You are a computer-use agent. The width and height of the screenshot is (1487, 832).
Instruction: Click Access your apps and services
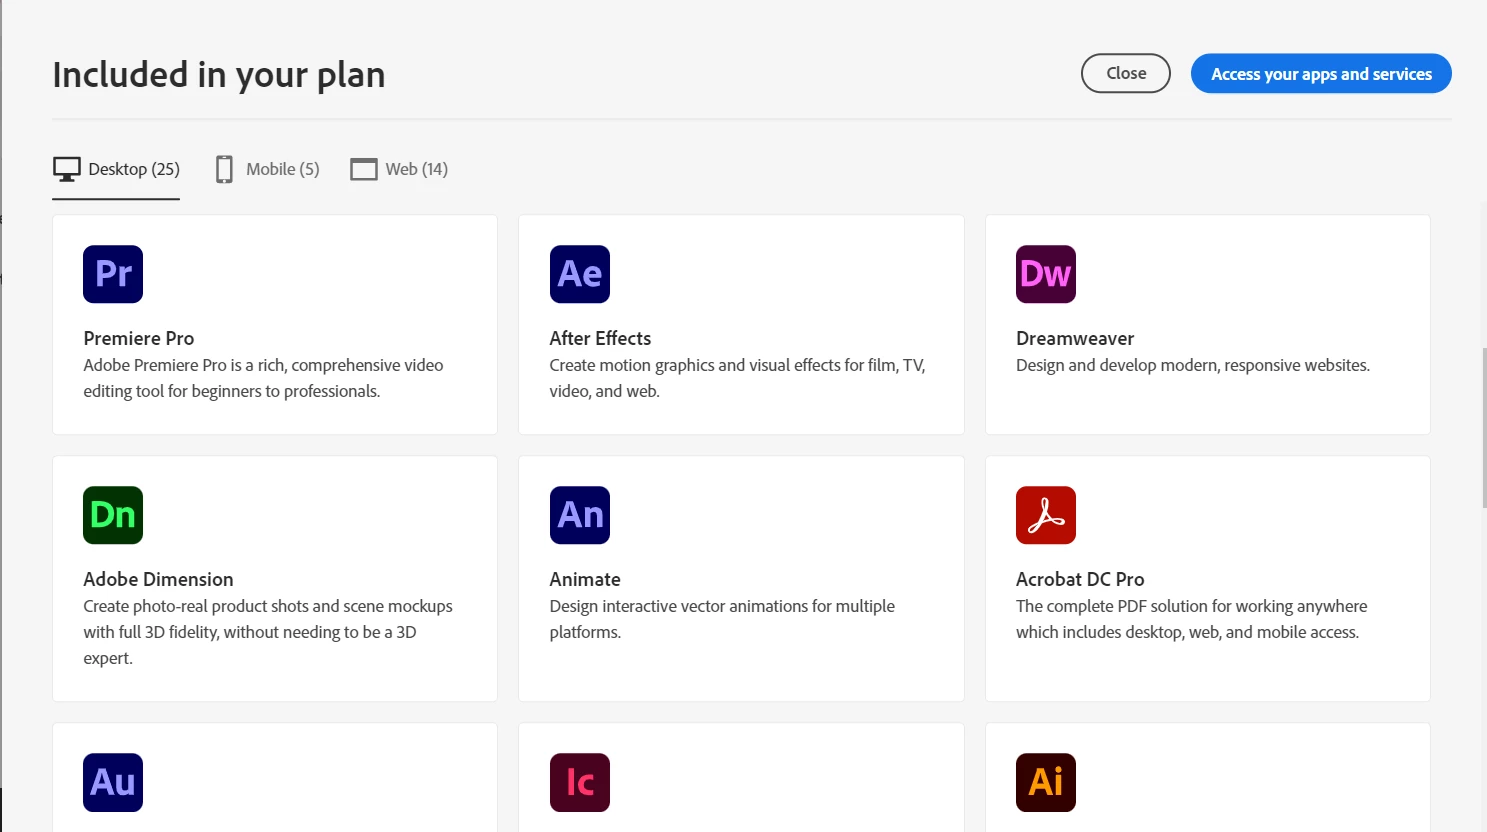pyautogui.click(x=1321, y=73)
